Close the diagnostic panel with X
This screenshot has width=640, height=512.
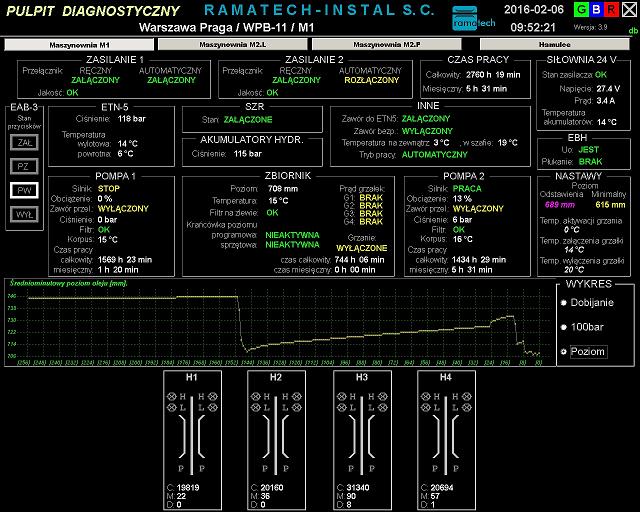629,9
